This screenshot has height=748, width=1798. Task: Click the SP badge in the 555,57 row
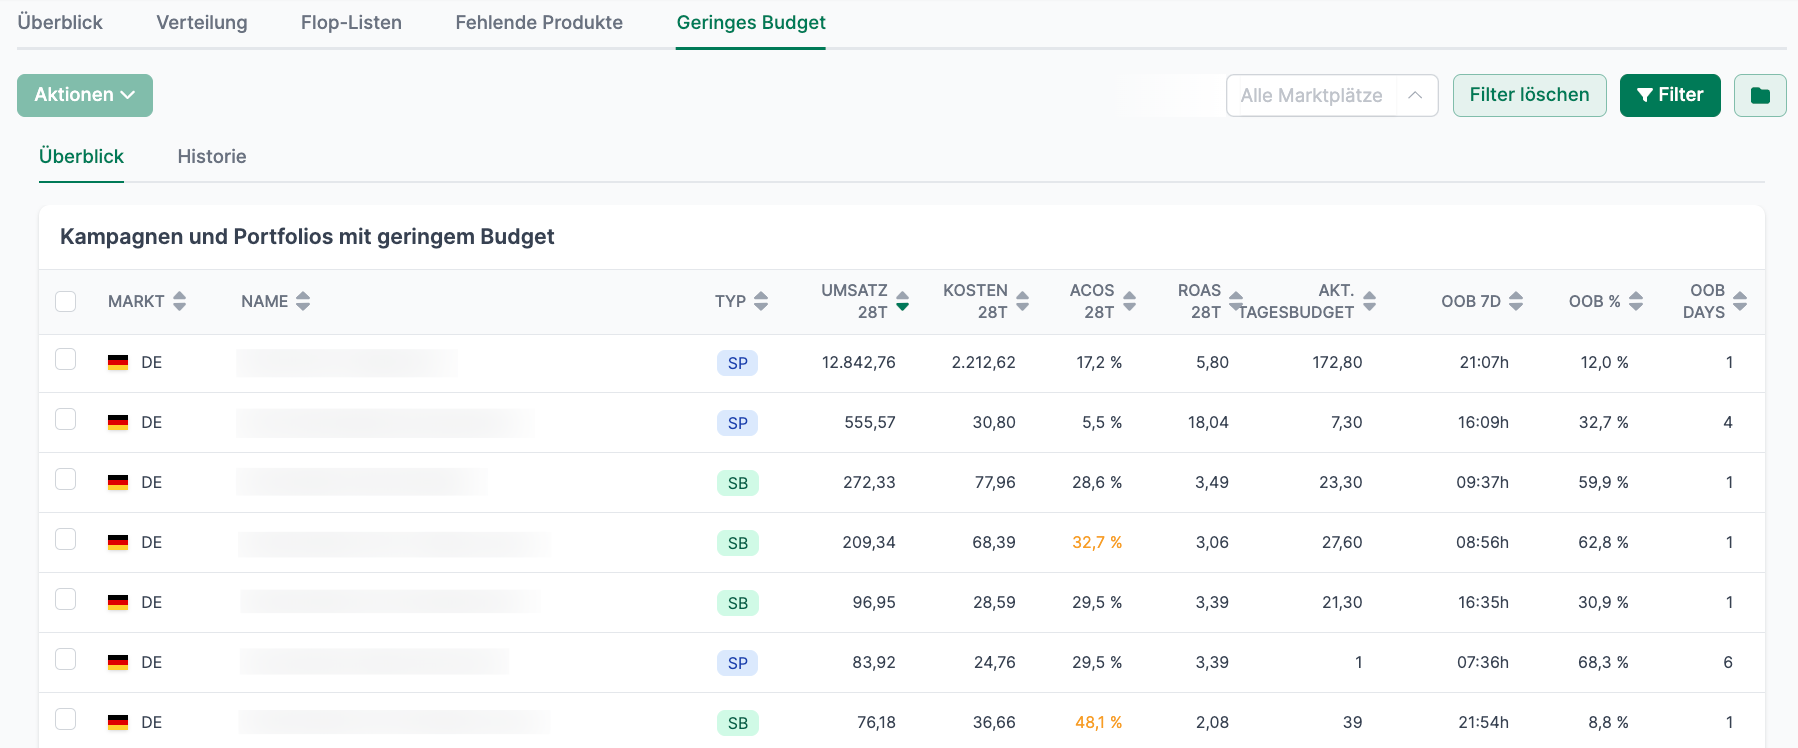click(737, 423)
